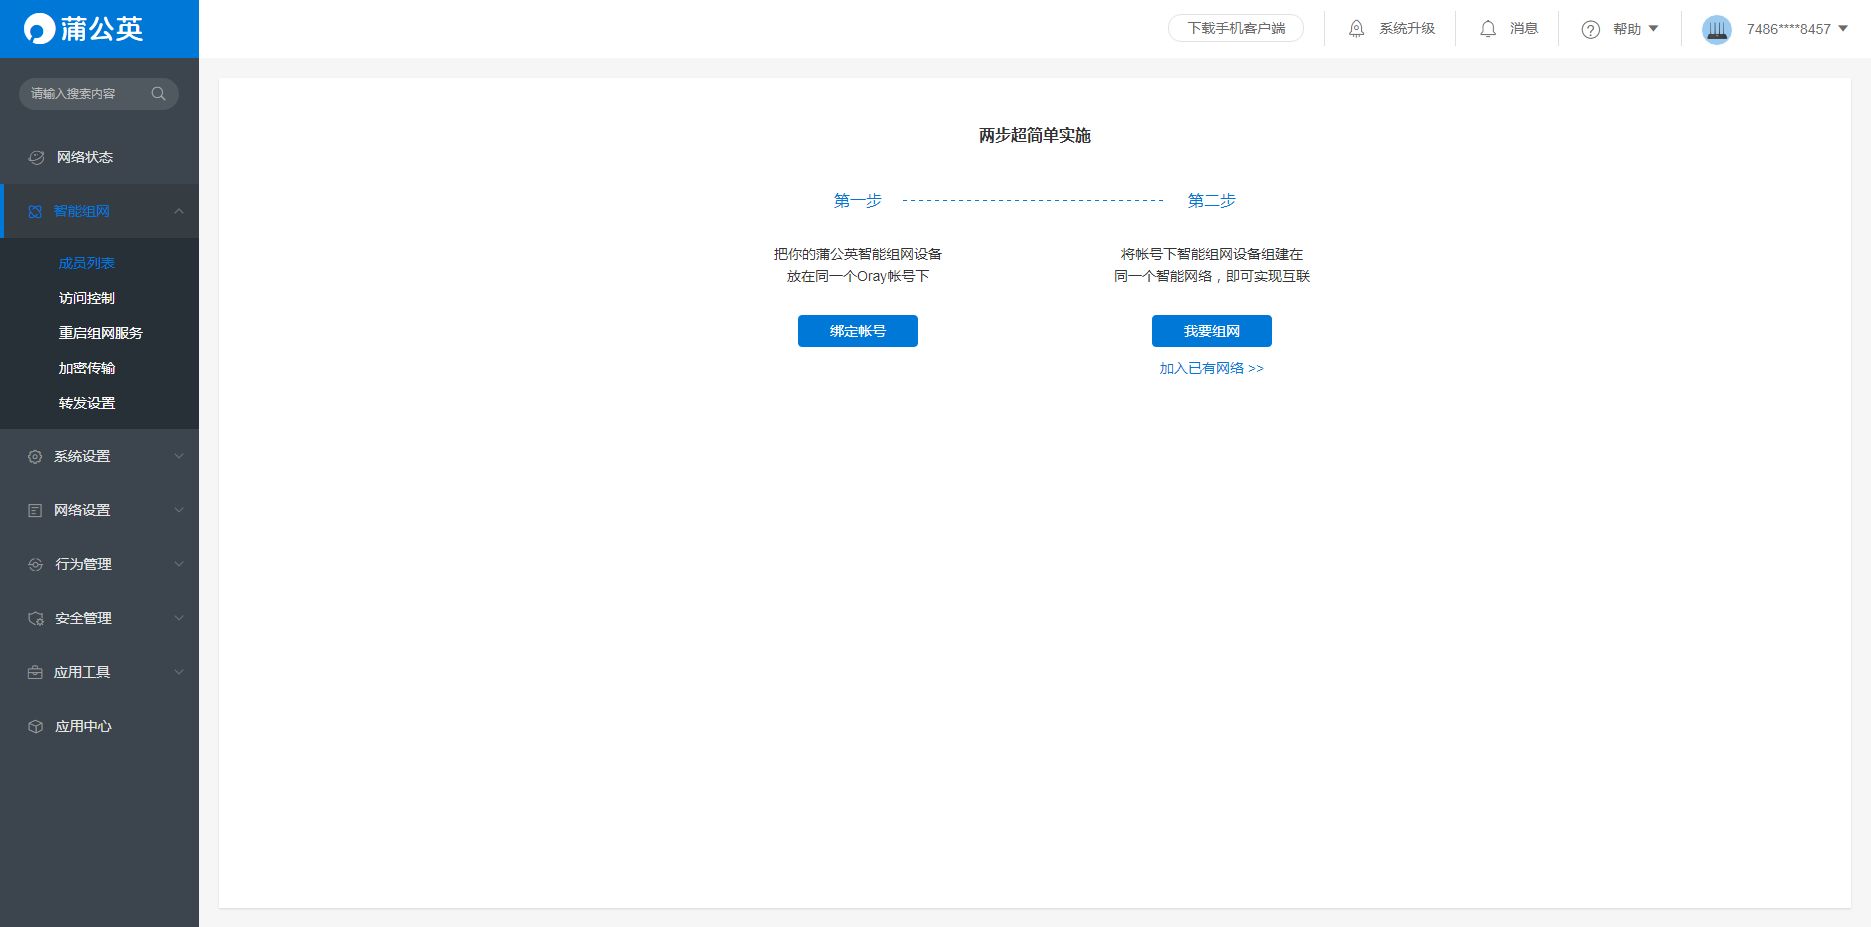The width and height of the screenshot is (1871, 927).
Task: Open 网络状态 via its planet icon
Action: (36, 157)
